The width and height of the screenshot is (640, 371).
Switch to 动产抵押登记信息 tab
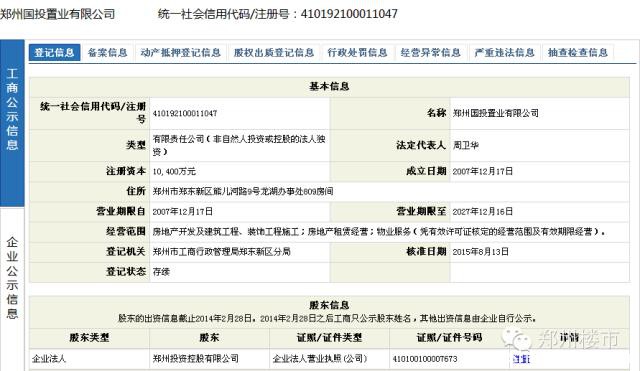click(x=180, y=53)
